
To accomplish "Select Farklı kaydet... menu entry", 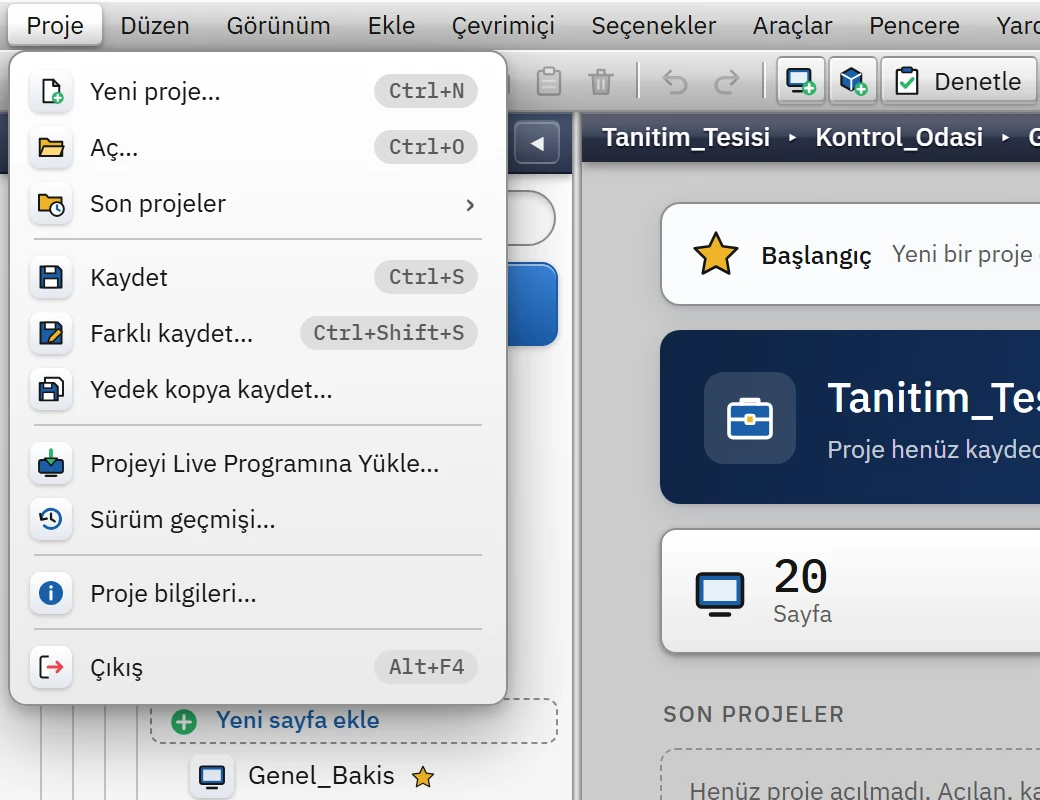I will coord(257,333).
